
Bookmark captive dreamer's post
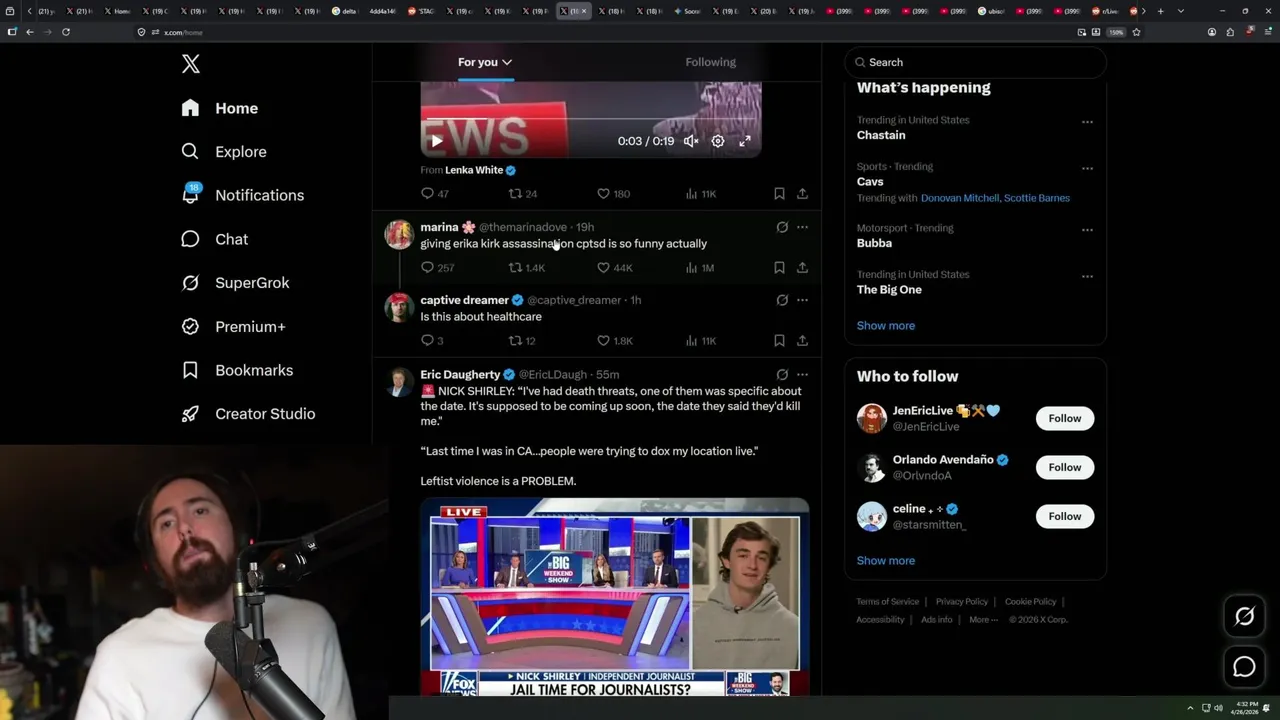pos(779,341)
